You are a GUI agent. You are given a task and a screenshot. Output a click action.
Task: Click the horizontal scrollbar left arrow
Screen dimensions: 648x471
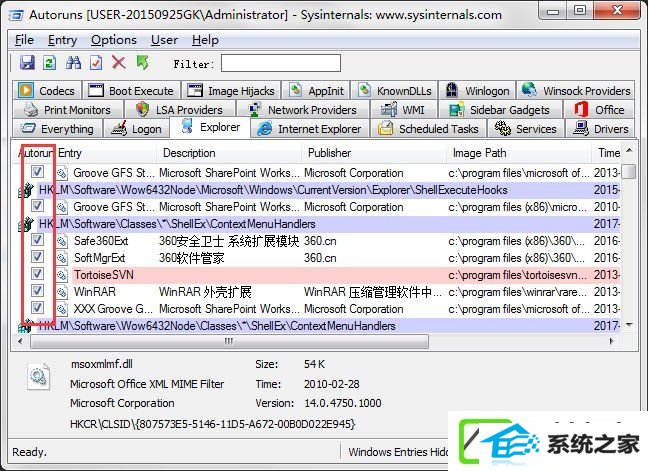point(21,341)
